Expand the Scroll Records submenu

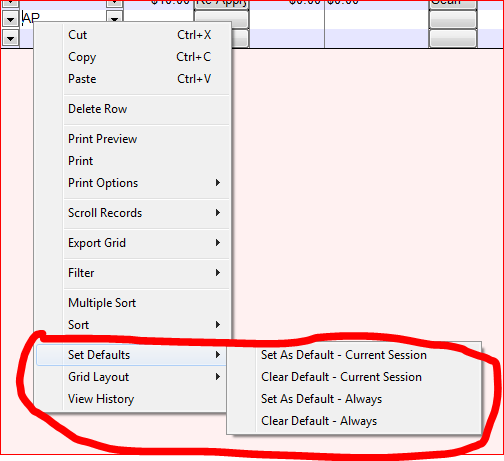point(133,213)
